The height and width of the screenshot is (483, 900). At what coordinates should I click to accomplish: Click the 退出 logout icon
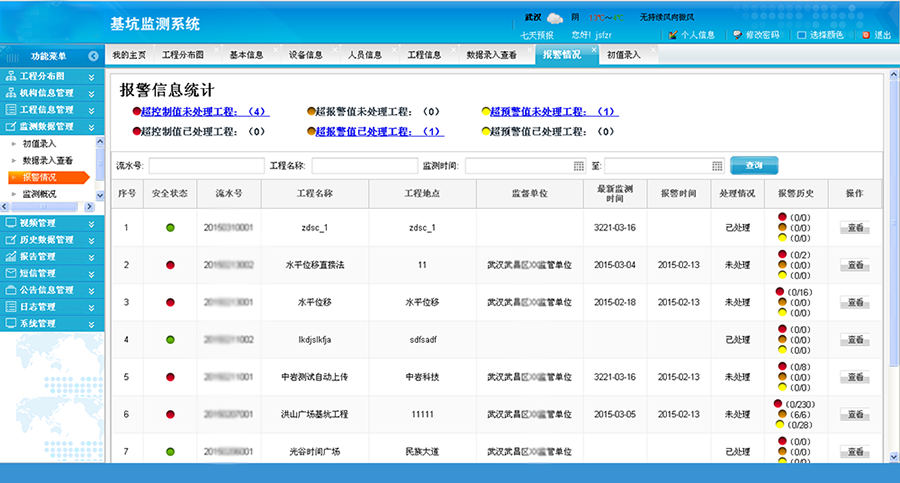(x=866, y=34)
